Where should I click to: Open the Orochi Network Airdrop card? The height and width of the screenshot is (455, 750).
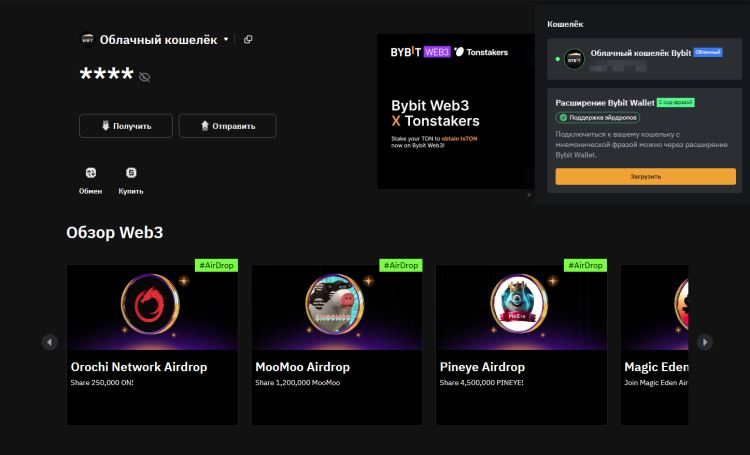pos(152,344)
